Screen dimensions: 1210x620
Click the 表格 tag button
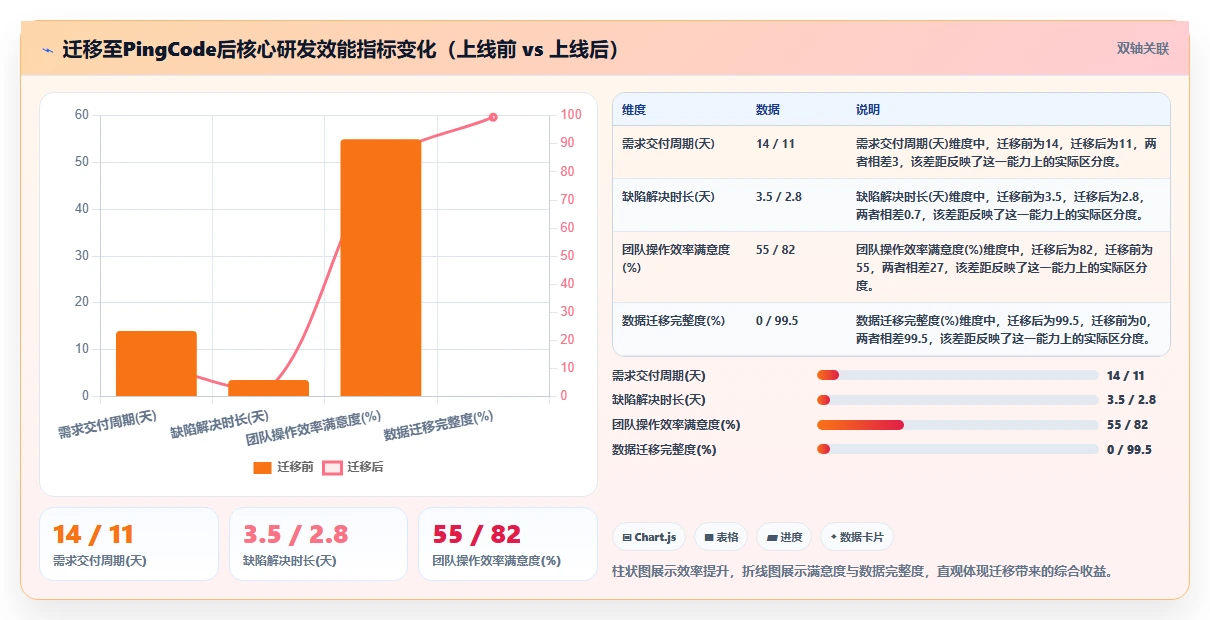721,537
